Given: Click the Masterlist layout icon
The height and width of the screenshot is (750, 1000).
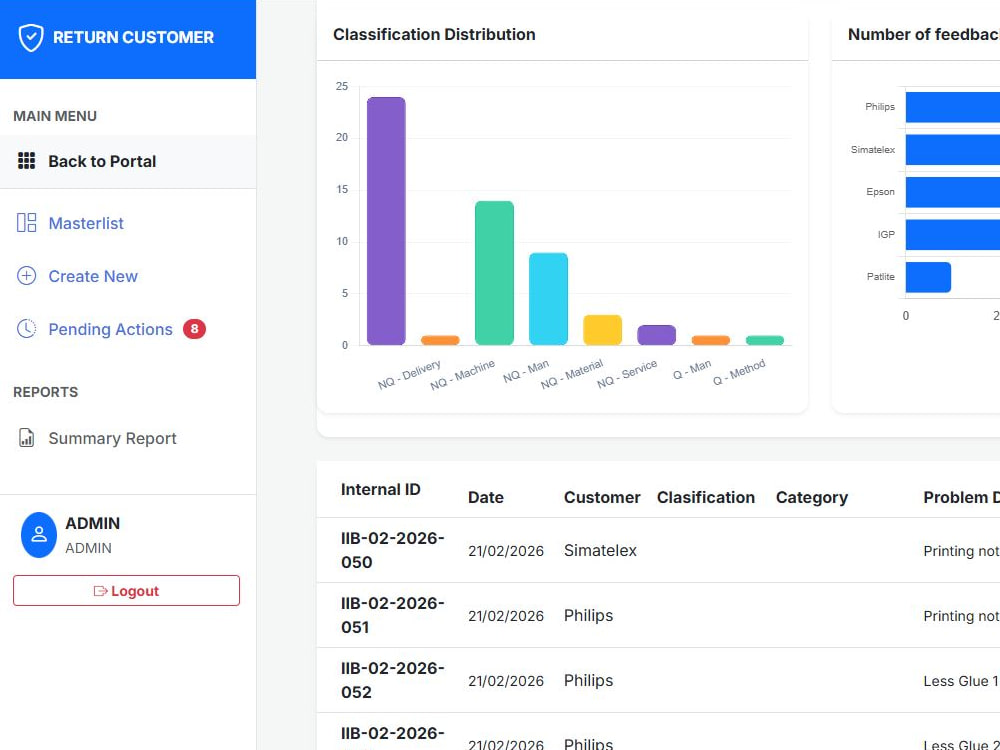Looking at the screenshot, I should pyautogui.click(x=26, y=223).
